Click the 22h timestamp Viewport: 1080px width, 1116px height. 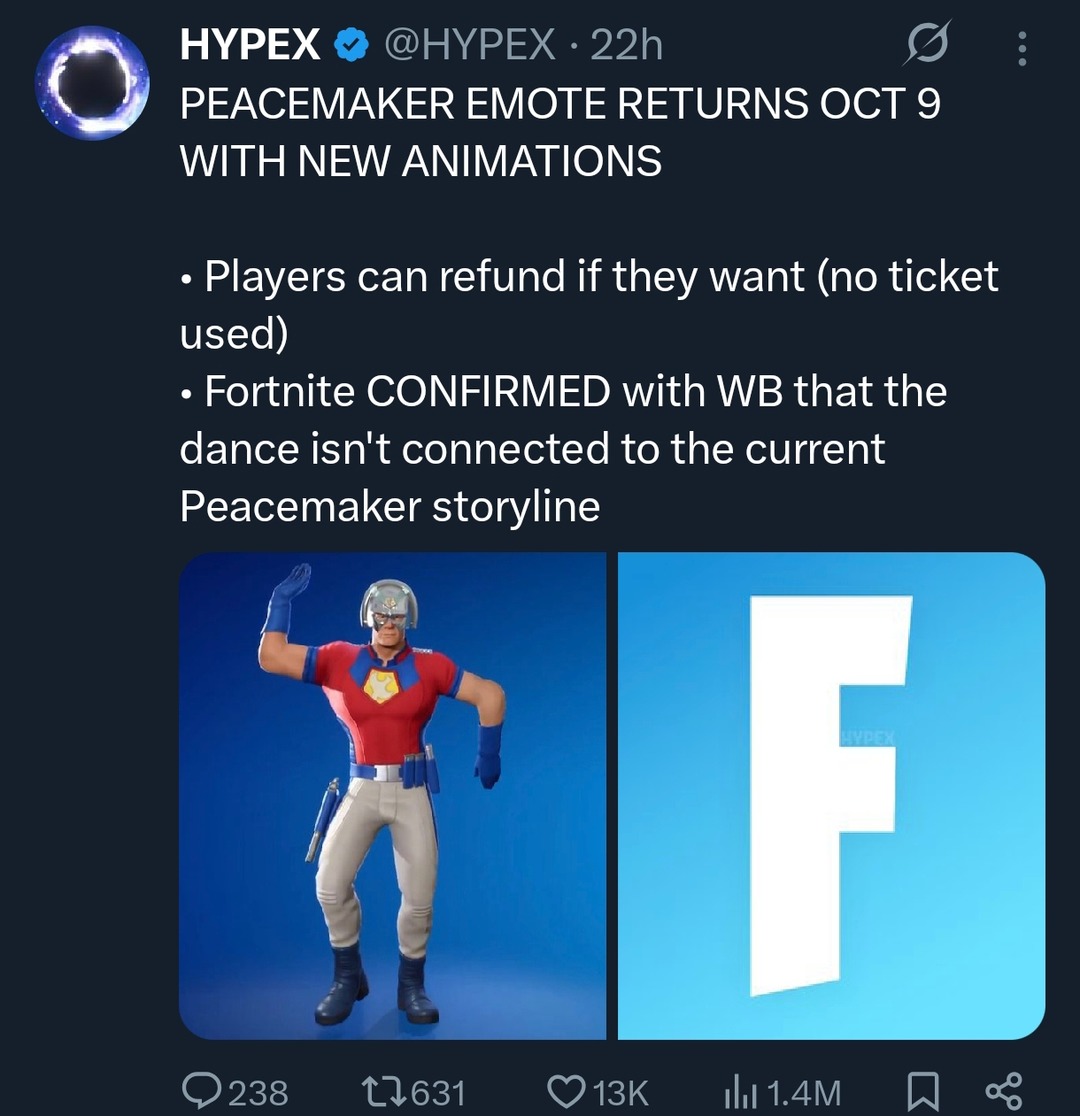(x=627, y=45)
